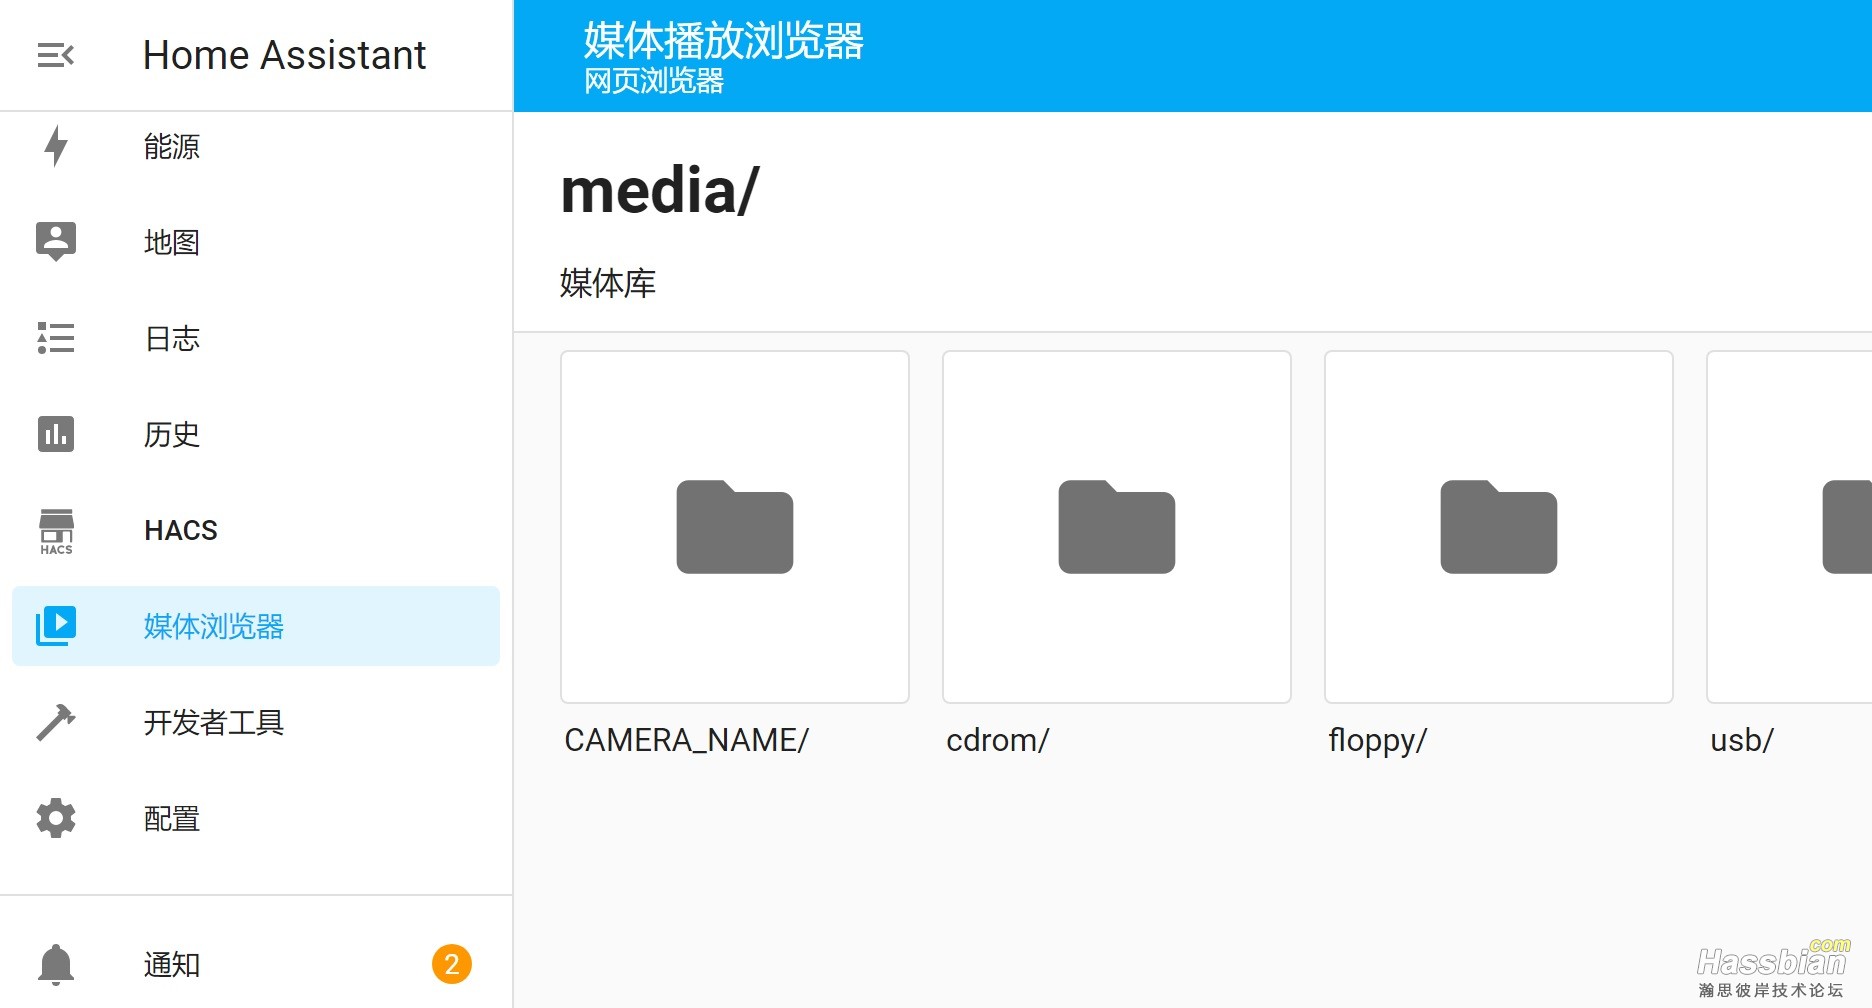Click the logbook list icon

56,338
